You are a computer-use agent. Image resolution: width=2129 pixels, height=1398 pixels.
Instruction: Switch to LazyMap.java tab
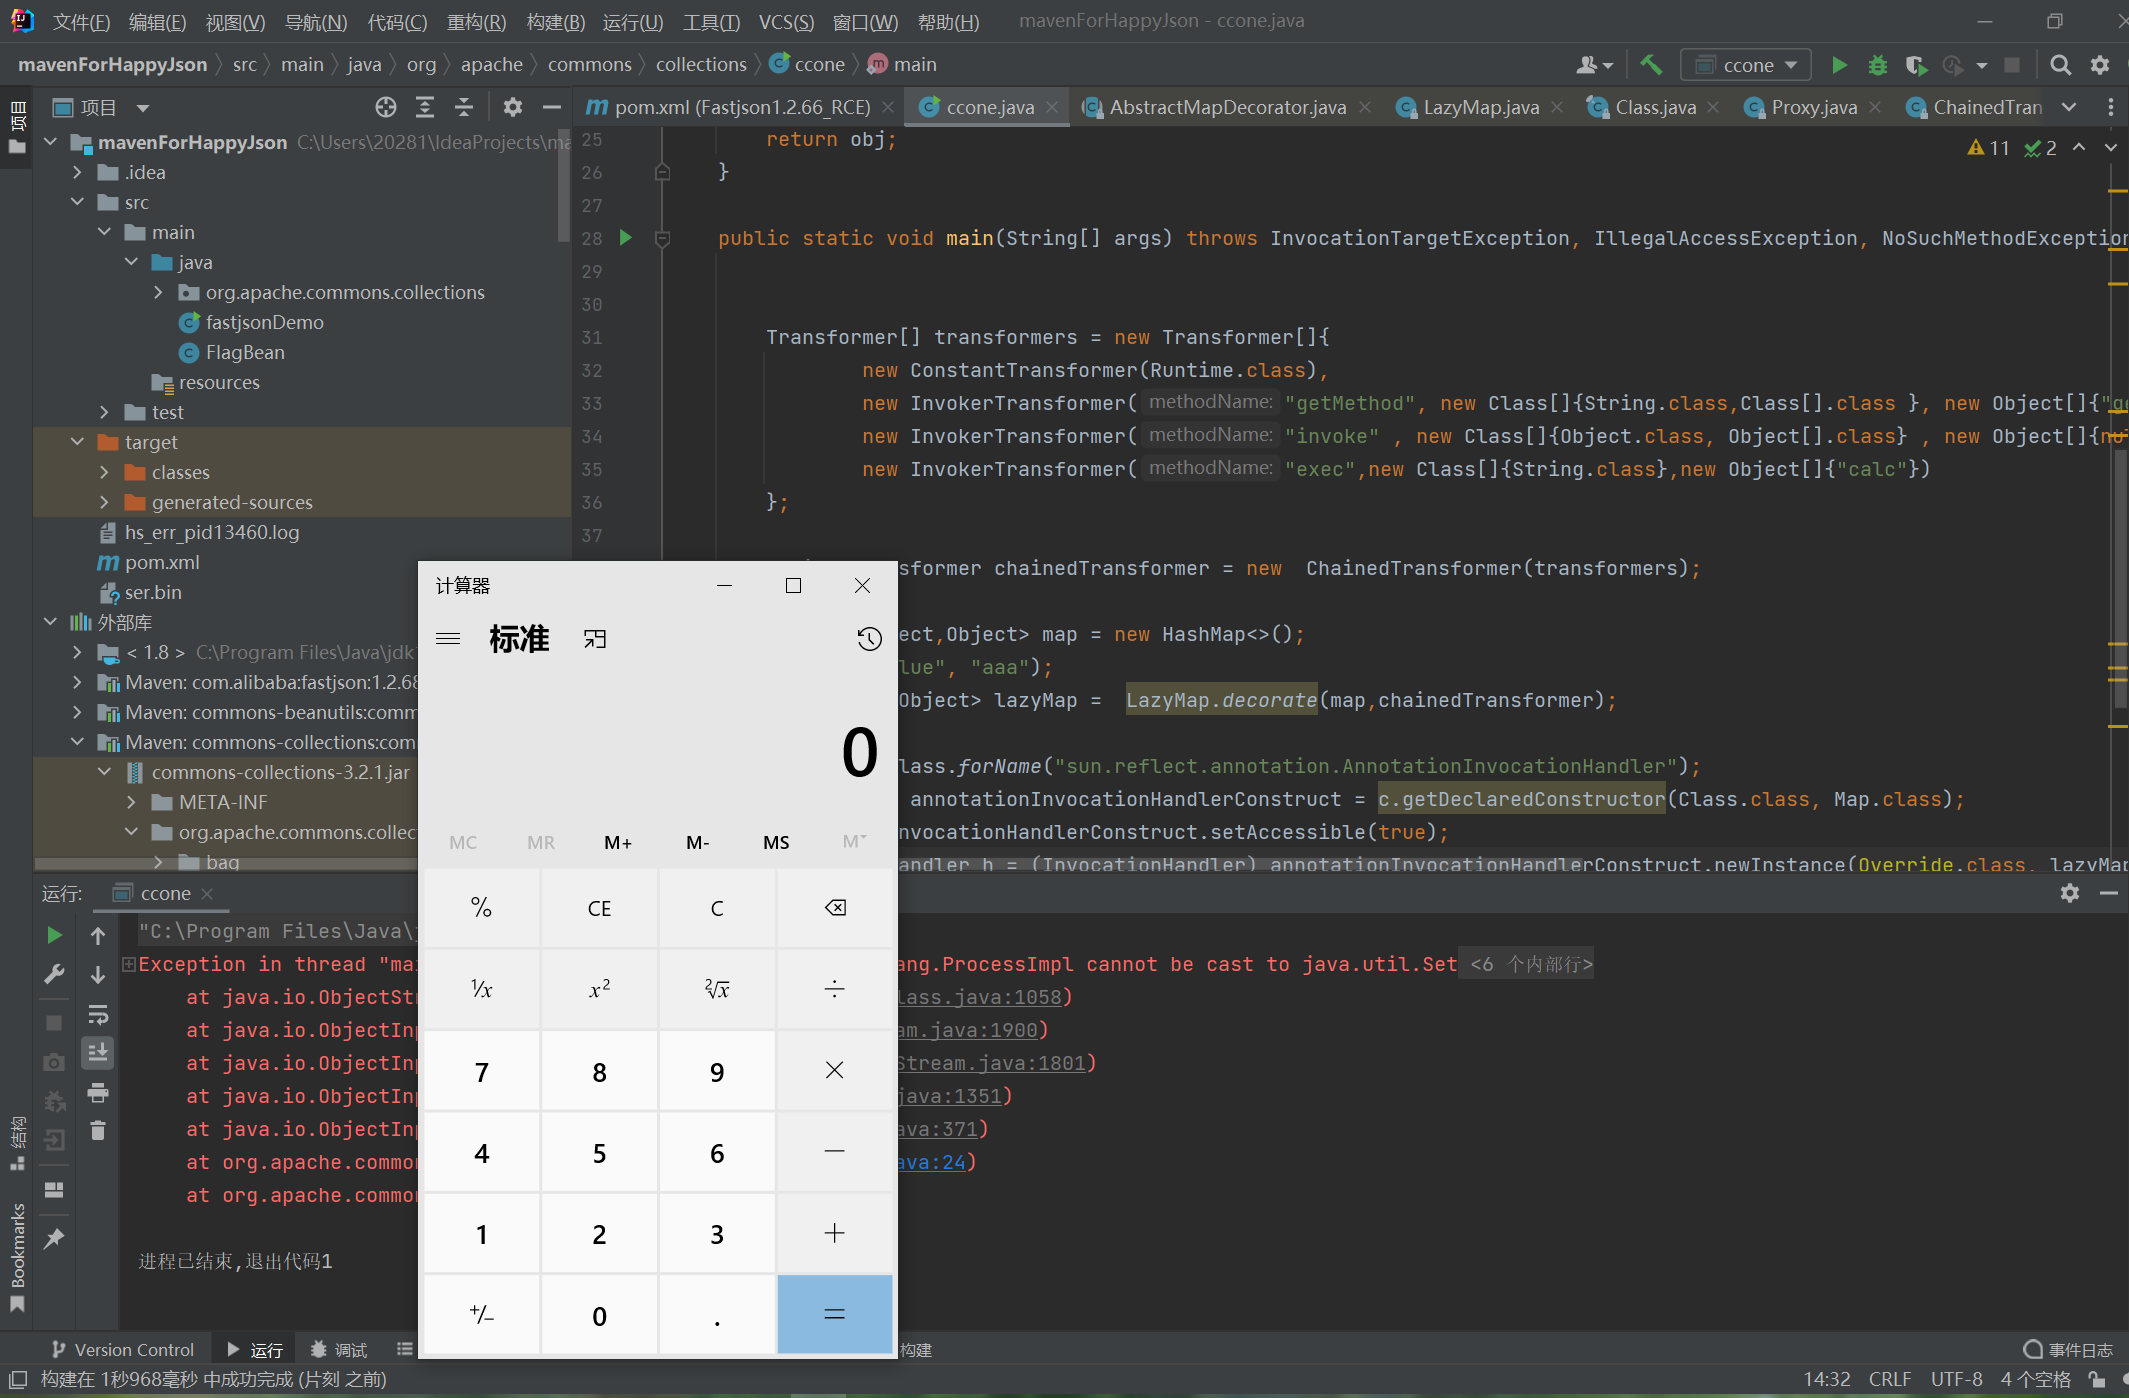click(1481, 107)
